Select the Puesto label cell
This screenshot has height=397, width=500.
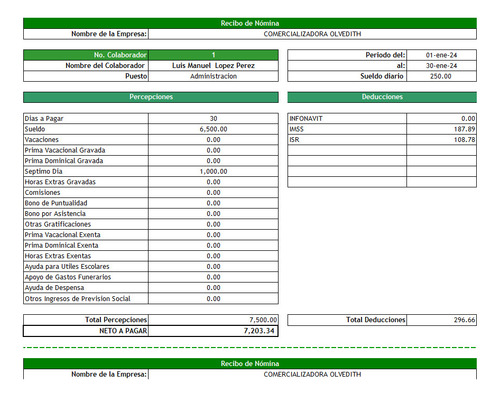pos(86,76)
